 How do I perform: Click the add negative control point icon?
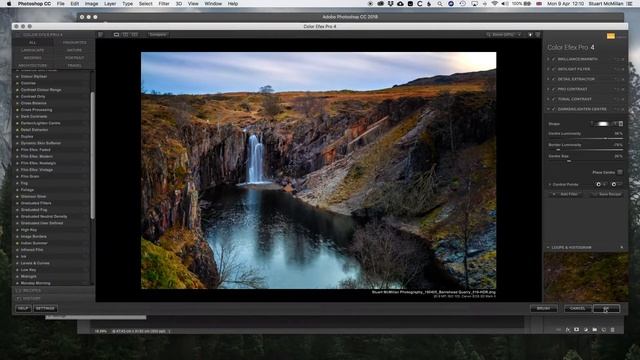[614, 184]
